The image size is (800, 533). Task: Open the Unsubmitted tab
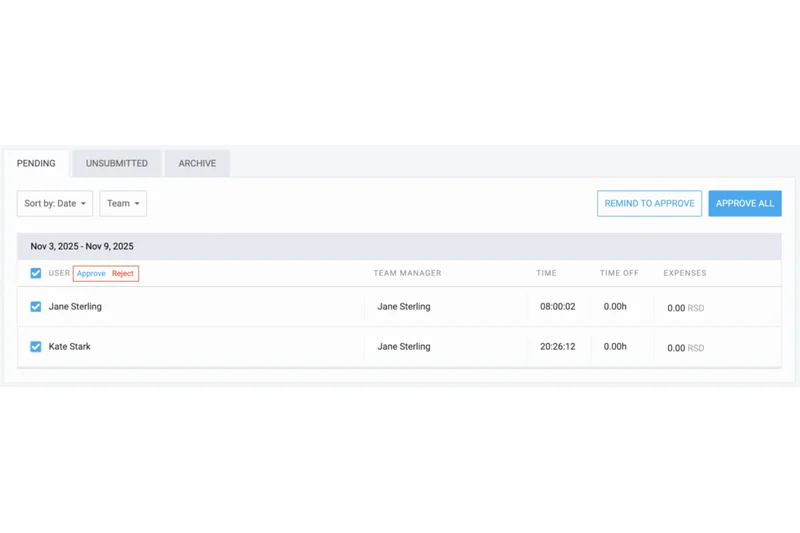(x=117, y=163)
